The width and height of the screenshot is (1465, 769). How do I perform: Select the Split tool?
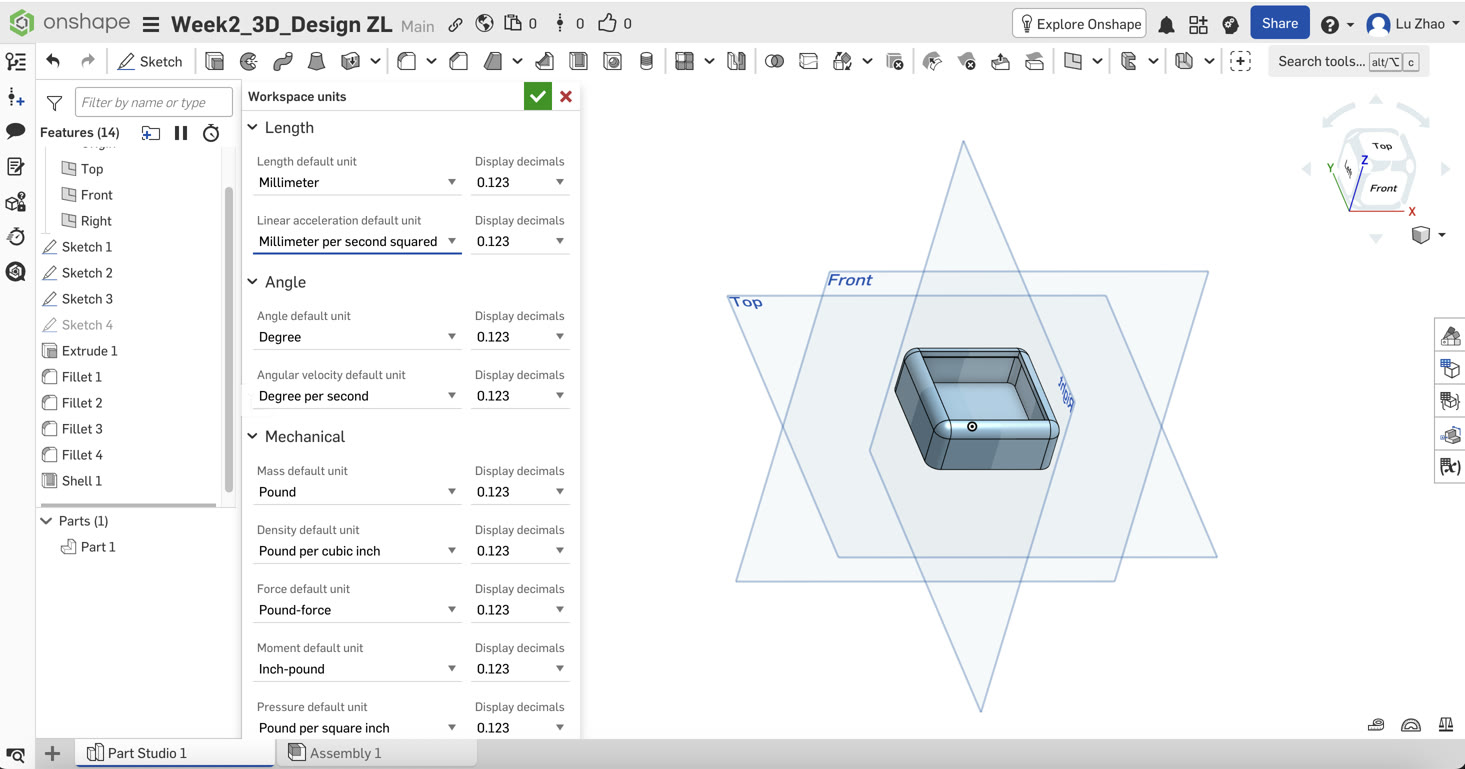pos(809,61)
